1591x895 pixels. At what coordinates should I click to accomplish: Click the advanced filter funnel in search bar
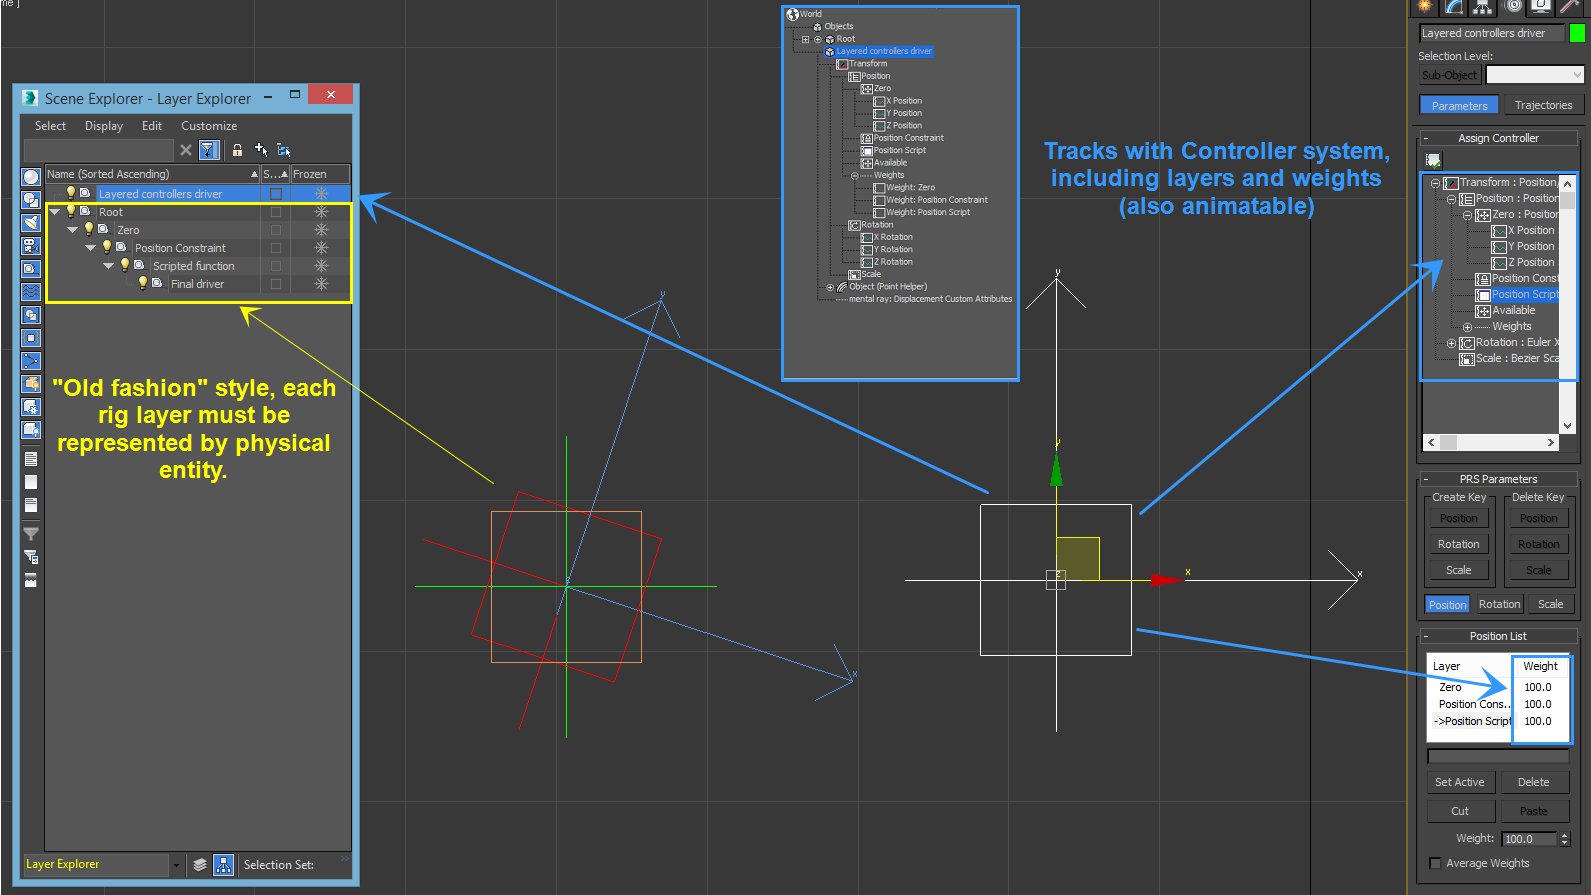[x=209, y=150]
